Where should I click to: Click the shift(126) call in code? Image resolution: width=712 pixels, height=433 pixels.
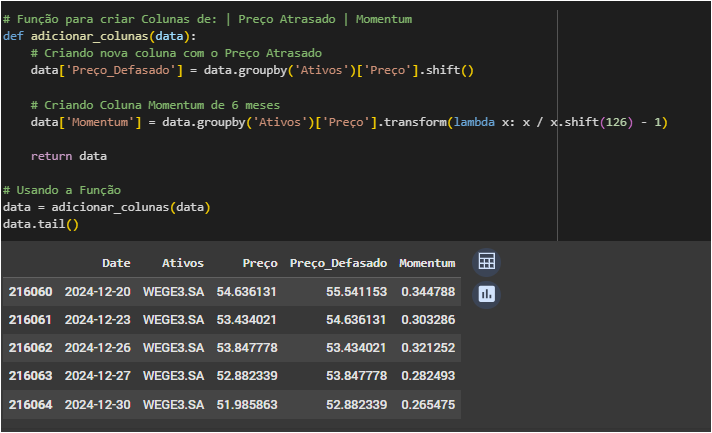pos(598,122)
